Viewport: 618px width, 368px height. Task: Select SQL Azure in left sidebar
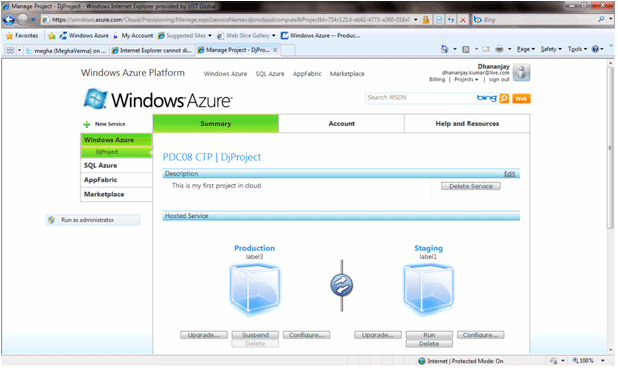click(116, 165)
